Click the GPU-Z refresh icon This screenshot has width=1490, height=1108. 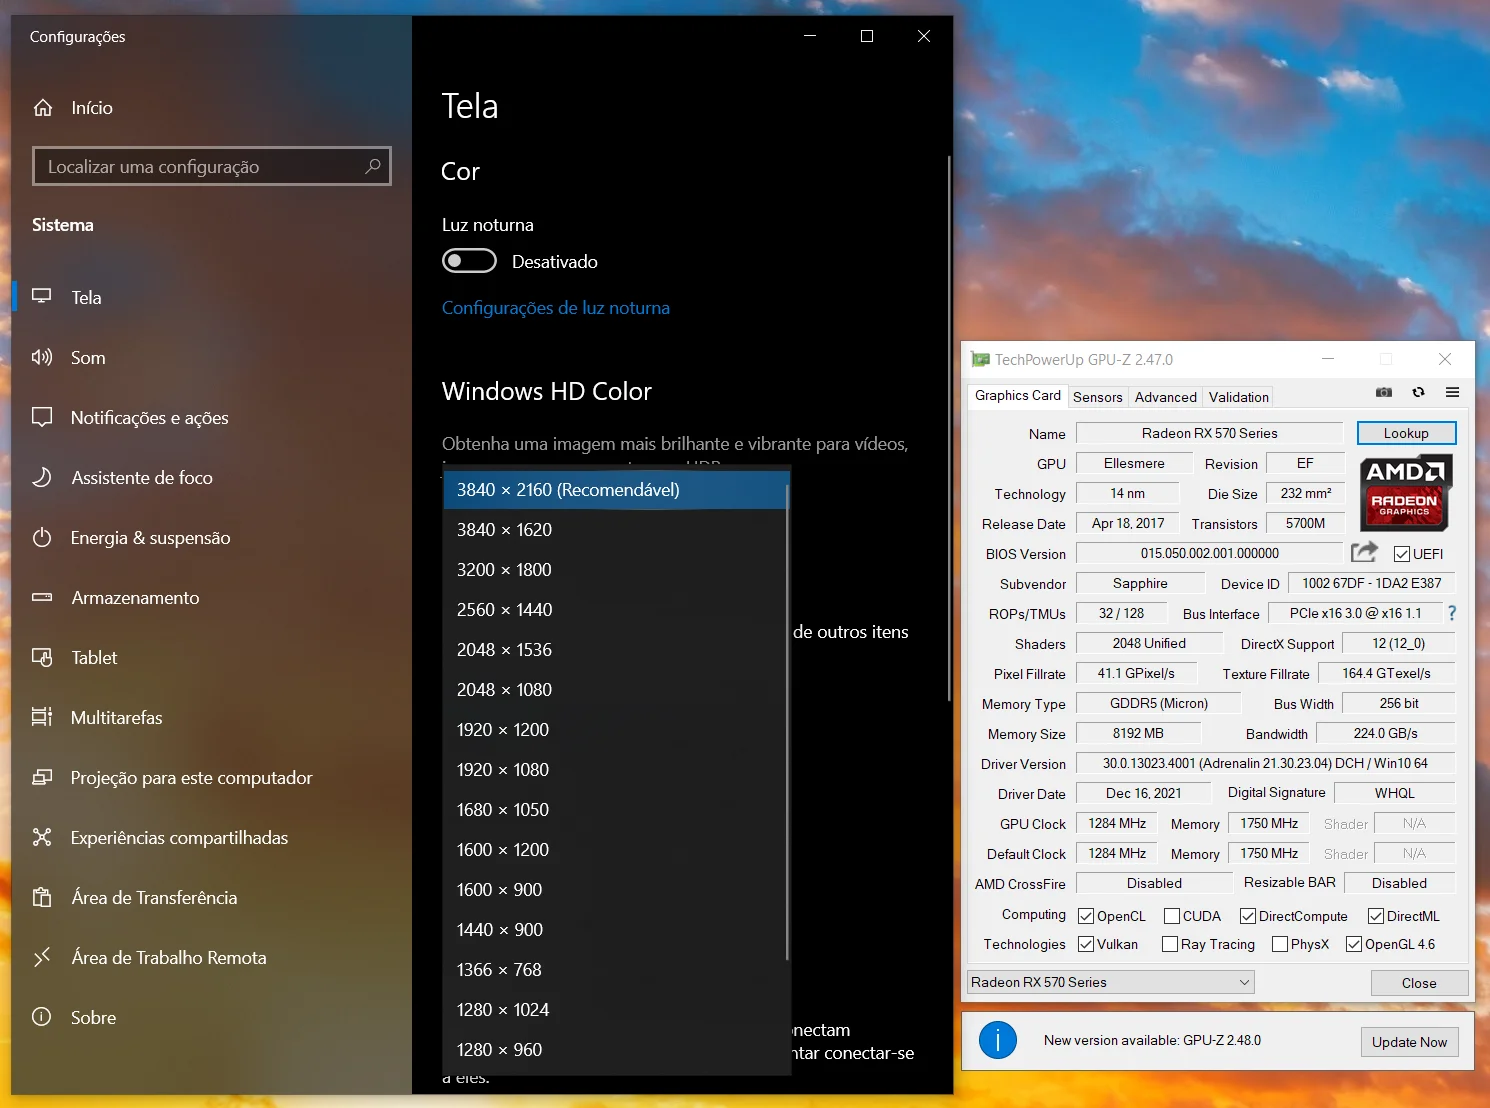coord(1418,392)
